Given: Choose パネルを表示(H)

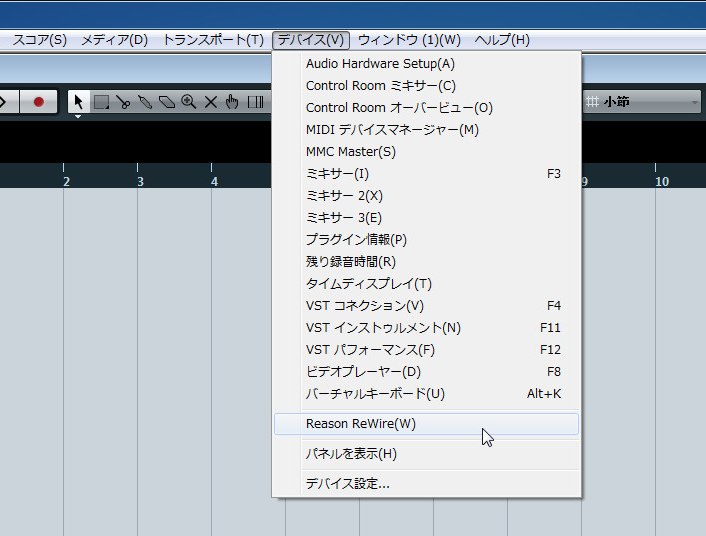Looking at the screenshot, I should (x=426, y=454).
